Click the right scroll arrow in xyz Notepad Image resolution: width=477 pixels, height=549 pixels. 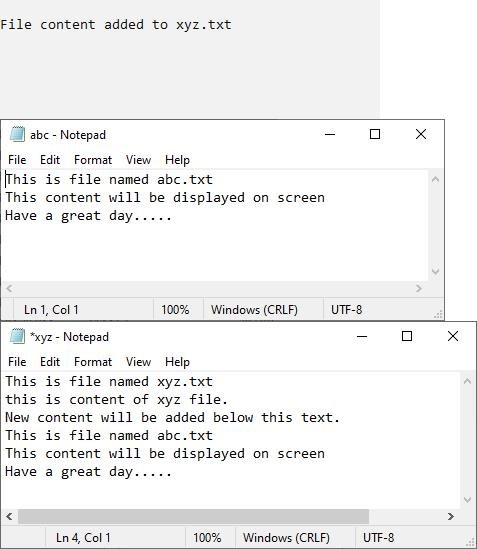point(451,516)
